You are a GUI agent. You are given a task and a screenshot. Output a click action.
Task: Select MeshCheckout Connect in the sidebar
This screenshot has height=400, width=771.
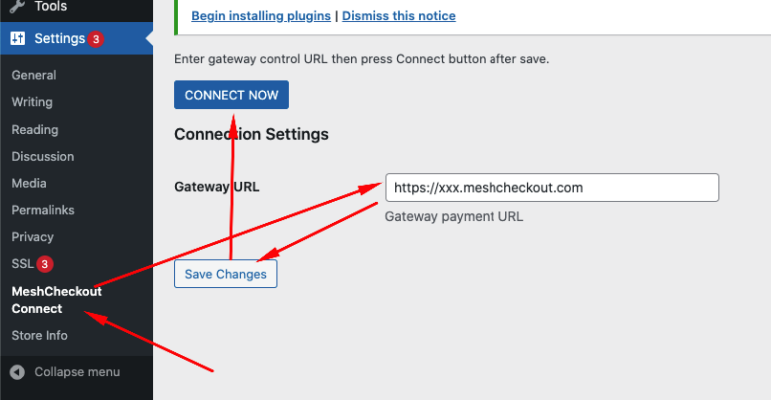(57, 300)
